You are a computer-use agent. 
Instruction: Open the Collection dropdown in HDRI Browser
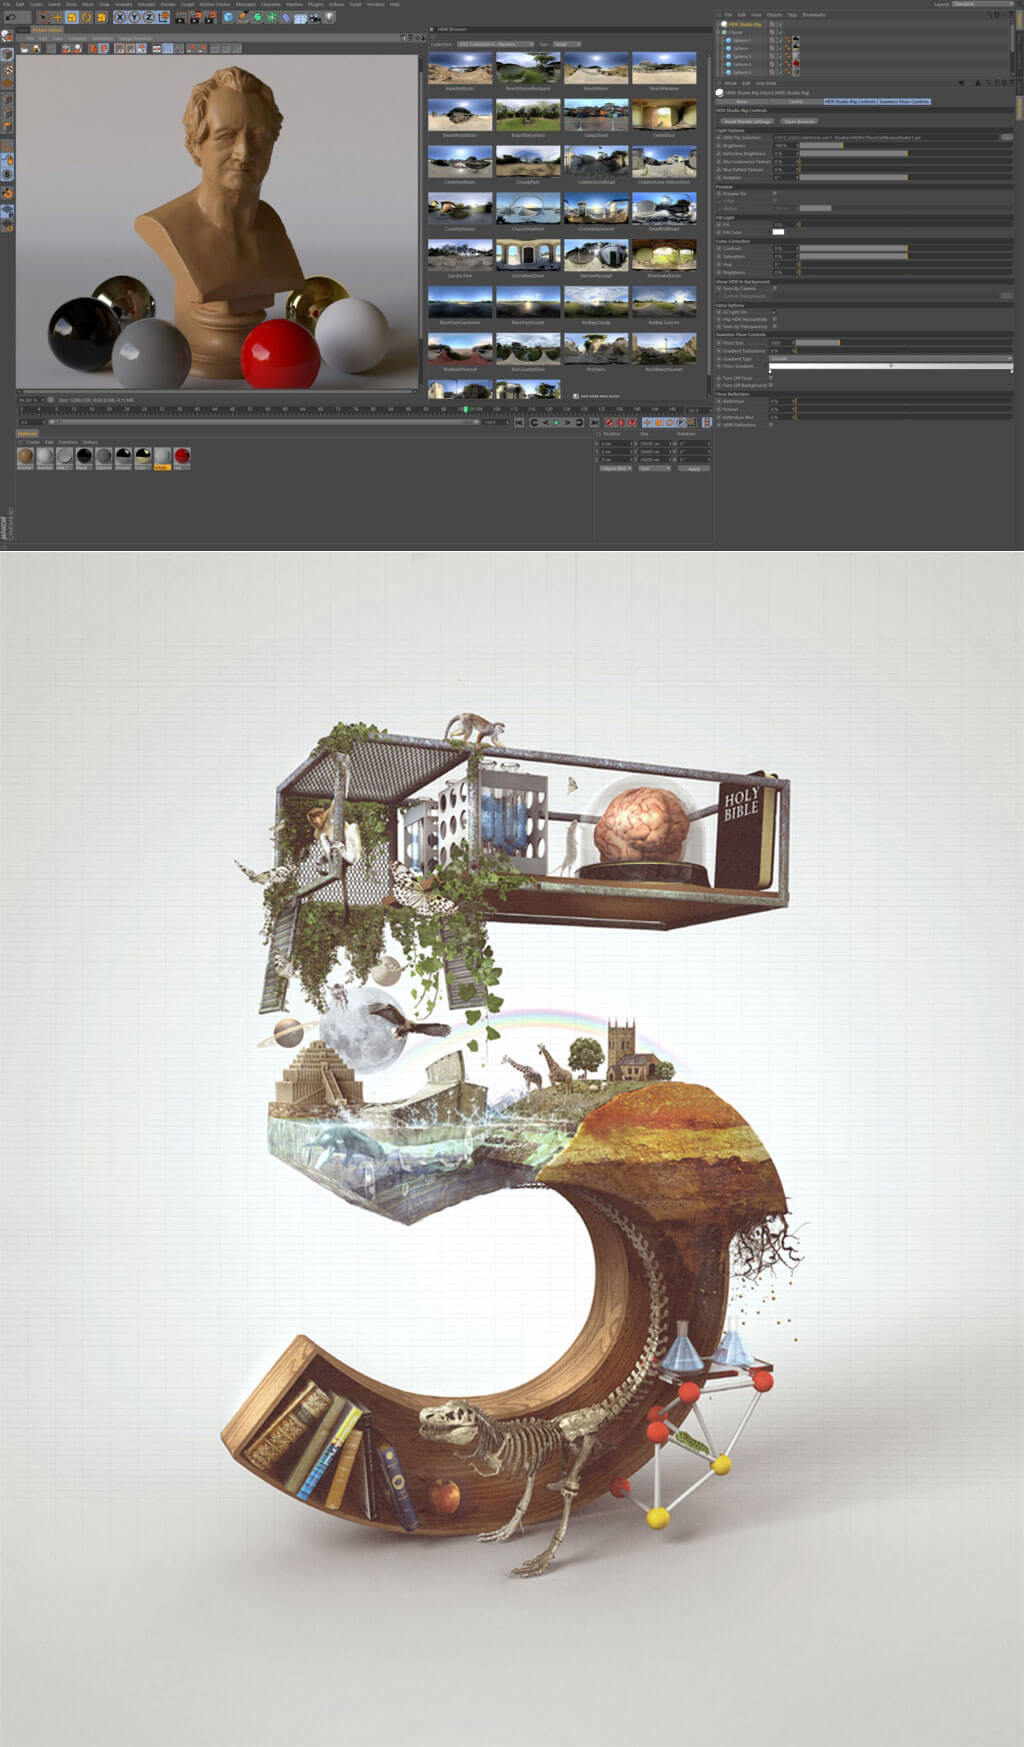tap(495, 44)
